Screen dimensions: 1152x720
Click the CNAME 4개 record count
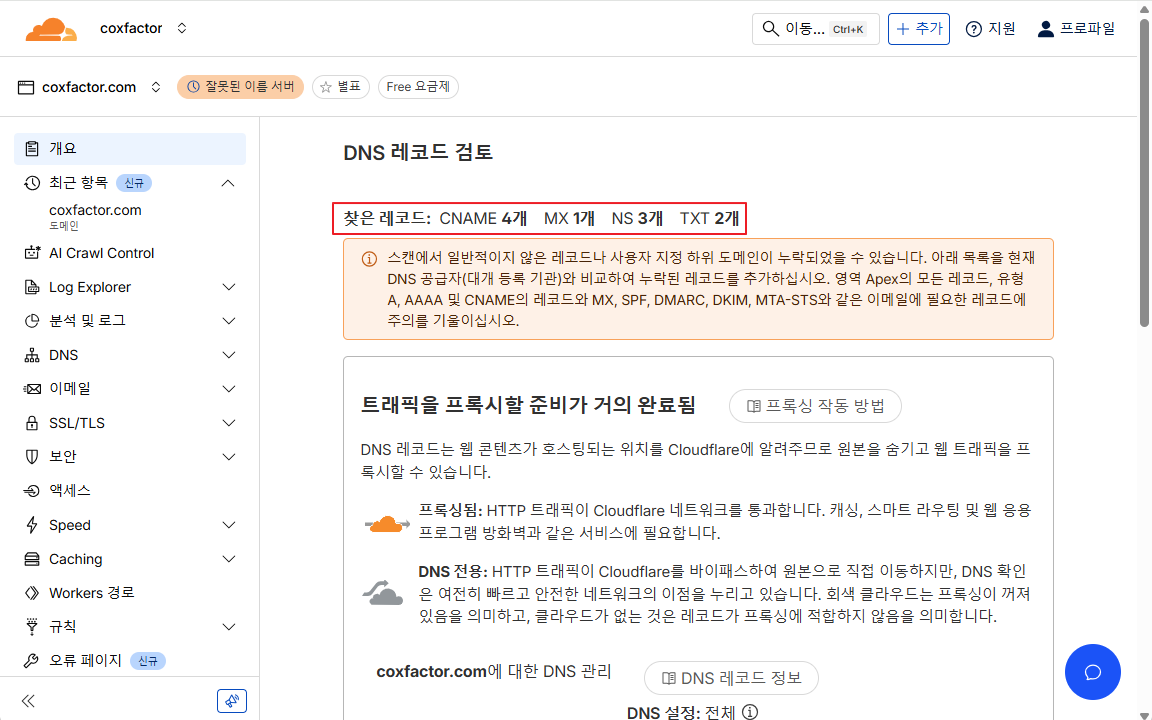tap(483, 218)
